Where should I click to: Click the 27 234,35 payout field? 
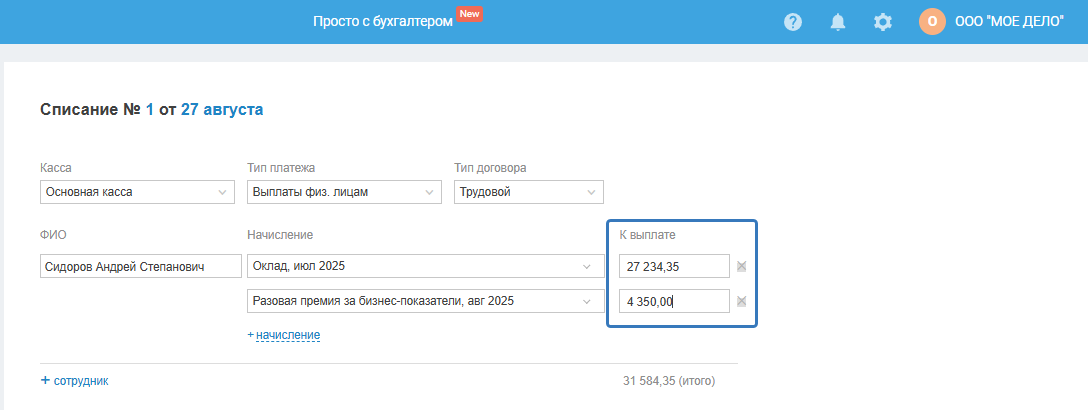click(x=674, y=267)
